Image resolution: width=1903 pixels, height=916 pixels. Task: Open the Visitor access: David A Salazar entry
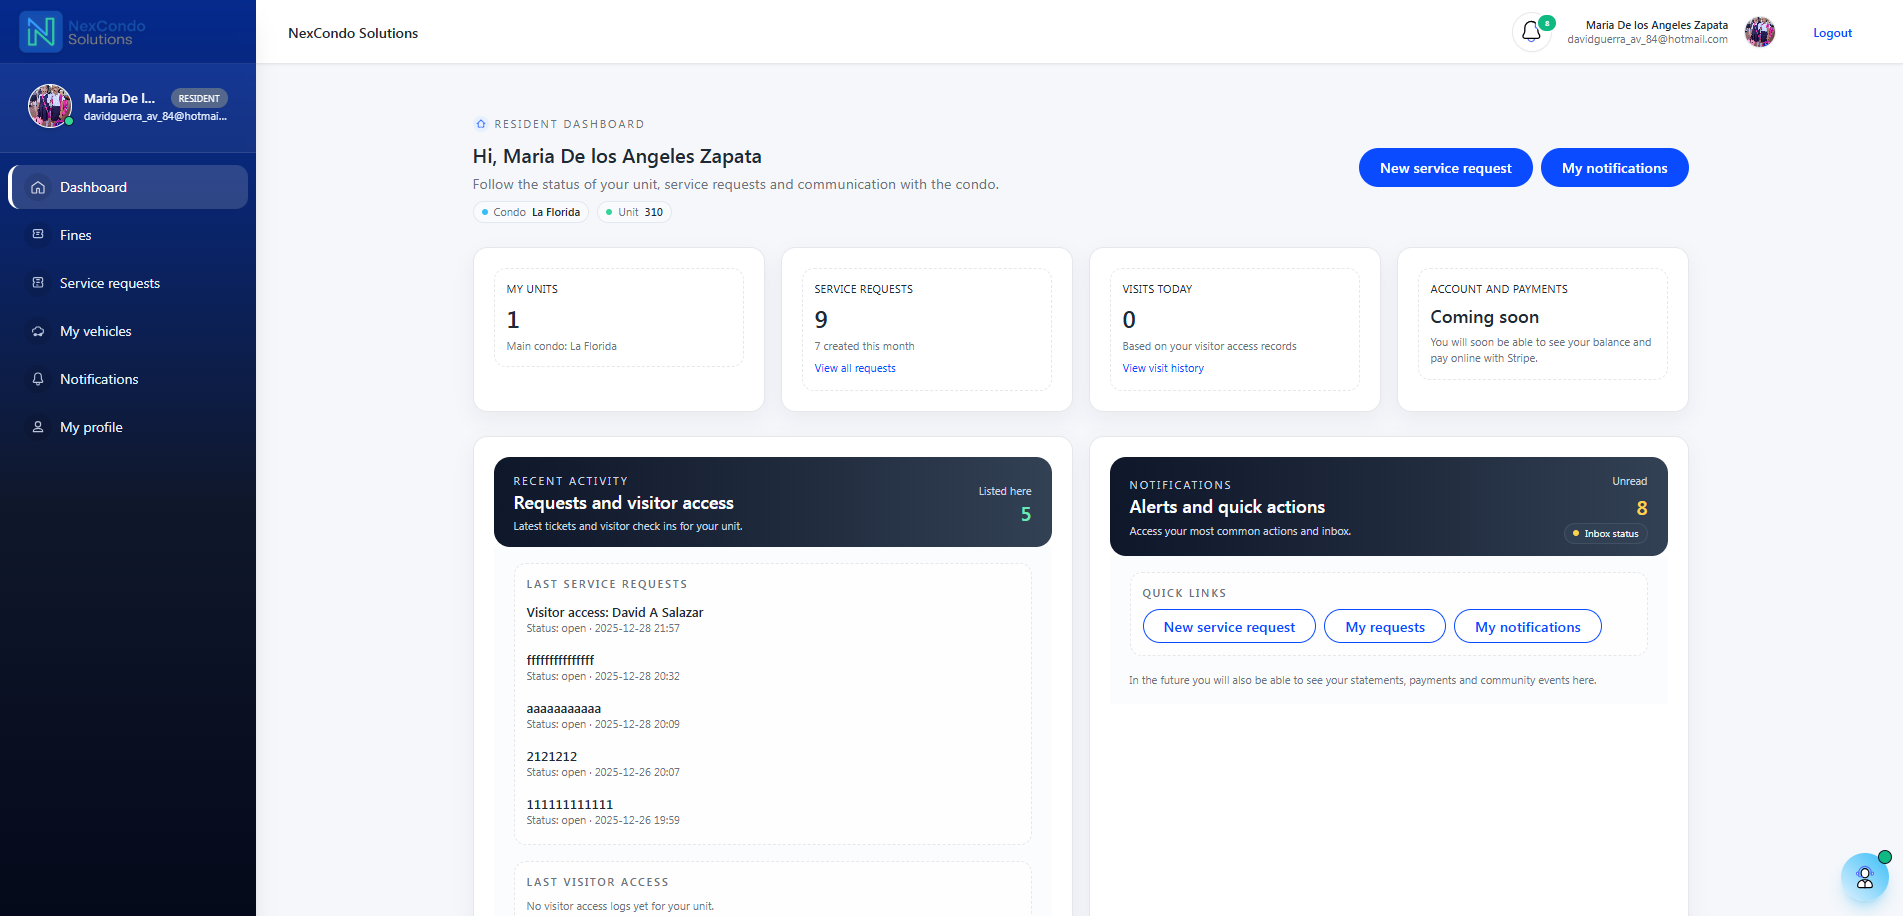[614, 612]
